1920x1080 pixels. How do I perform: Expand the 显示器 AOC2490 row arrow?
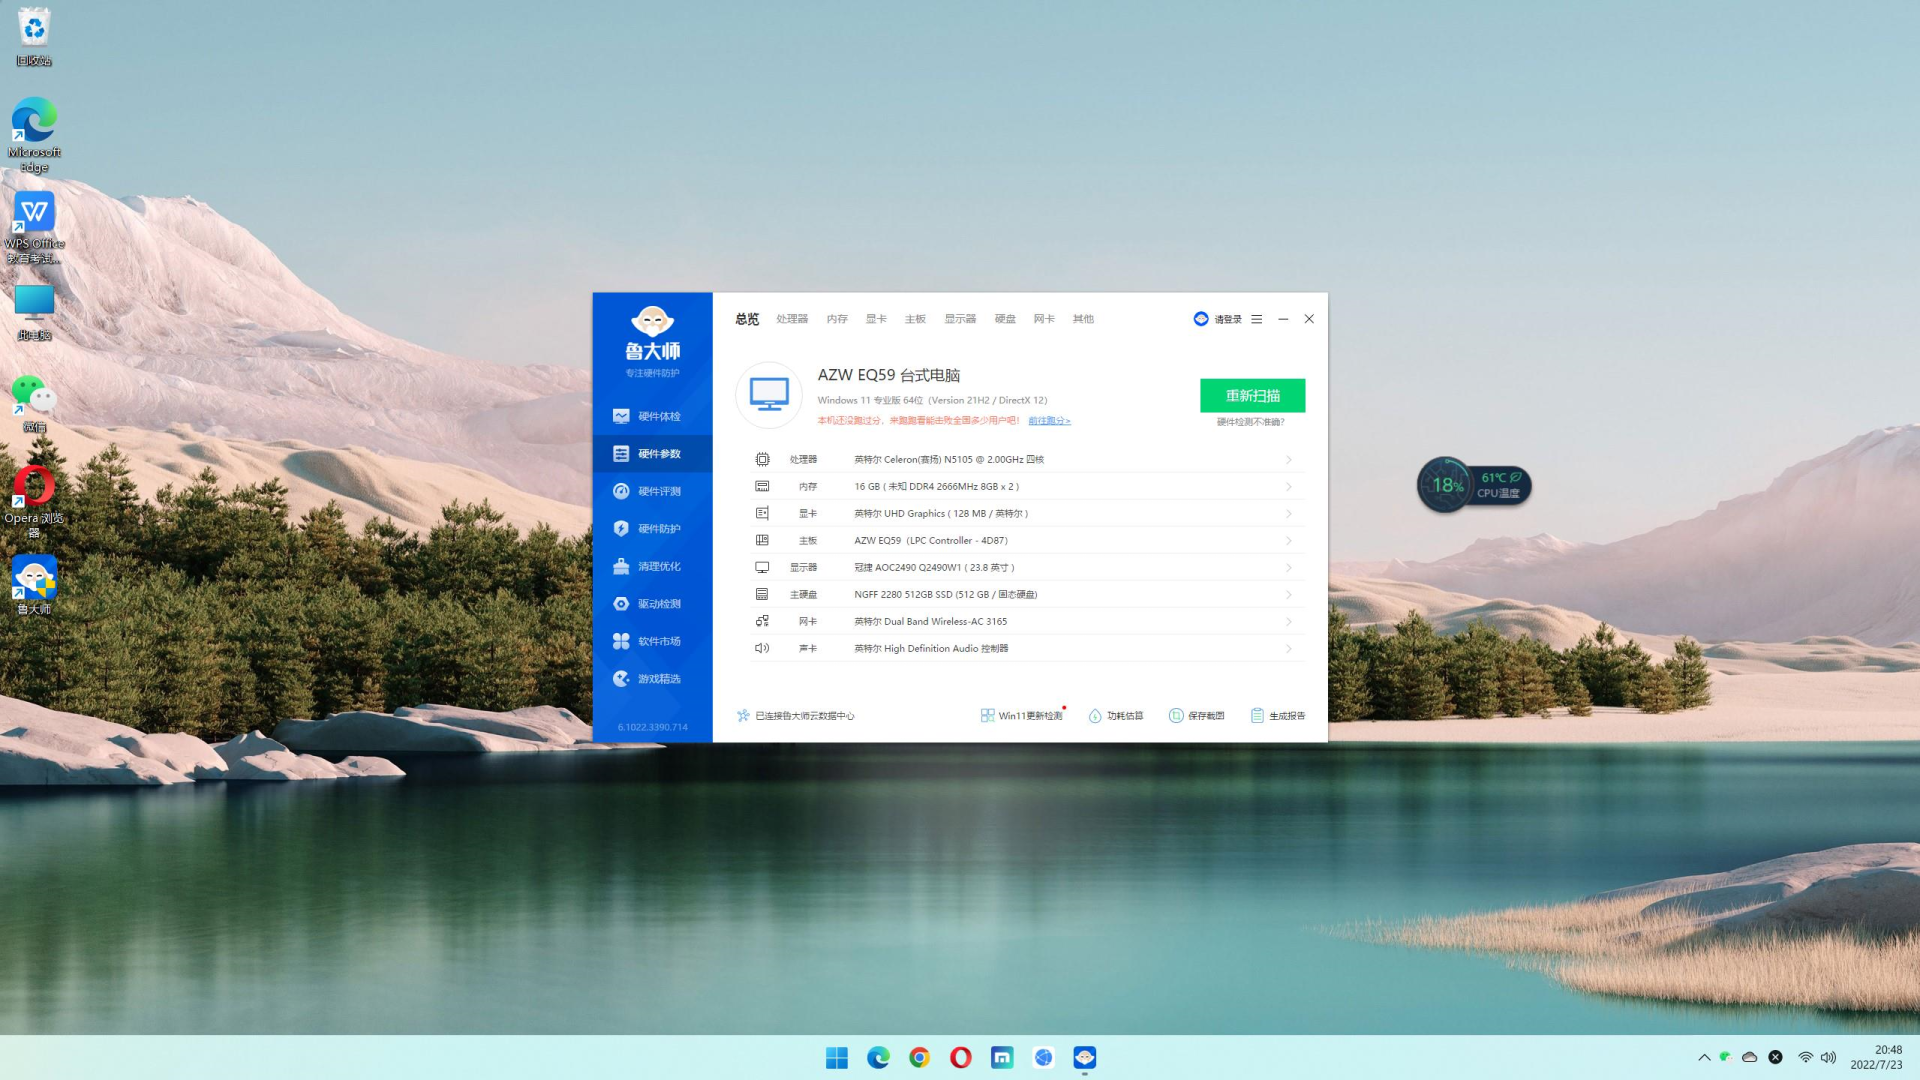pyautogui.click(x=1289, y=568)
